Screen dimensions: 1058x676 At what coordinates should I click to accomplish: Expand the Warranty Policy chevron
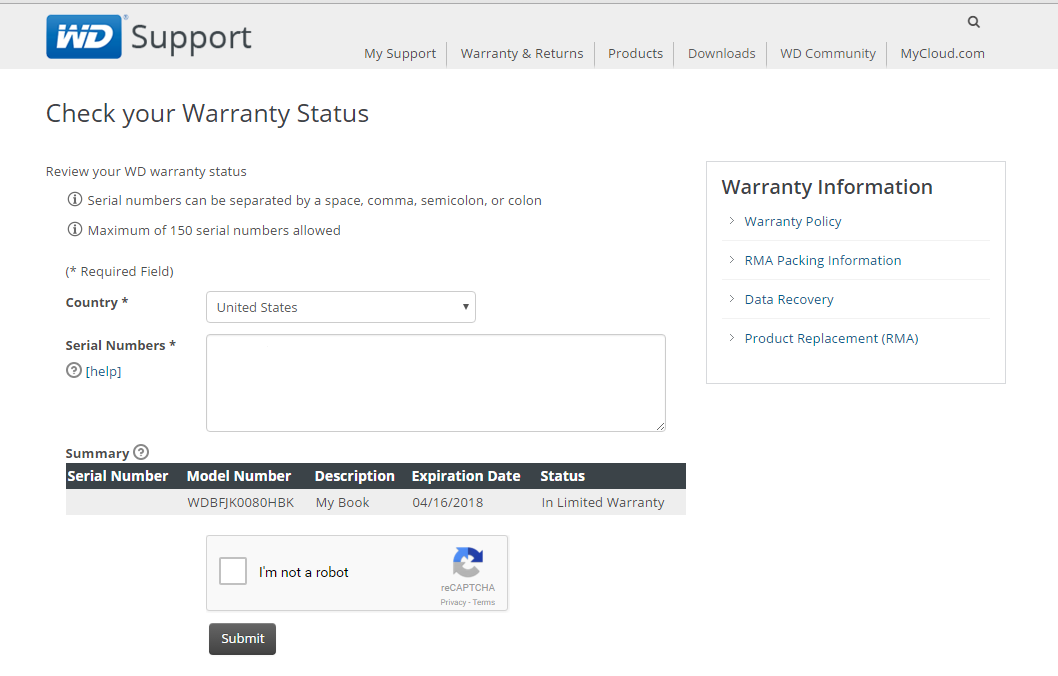(x=731, y=221)
